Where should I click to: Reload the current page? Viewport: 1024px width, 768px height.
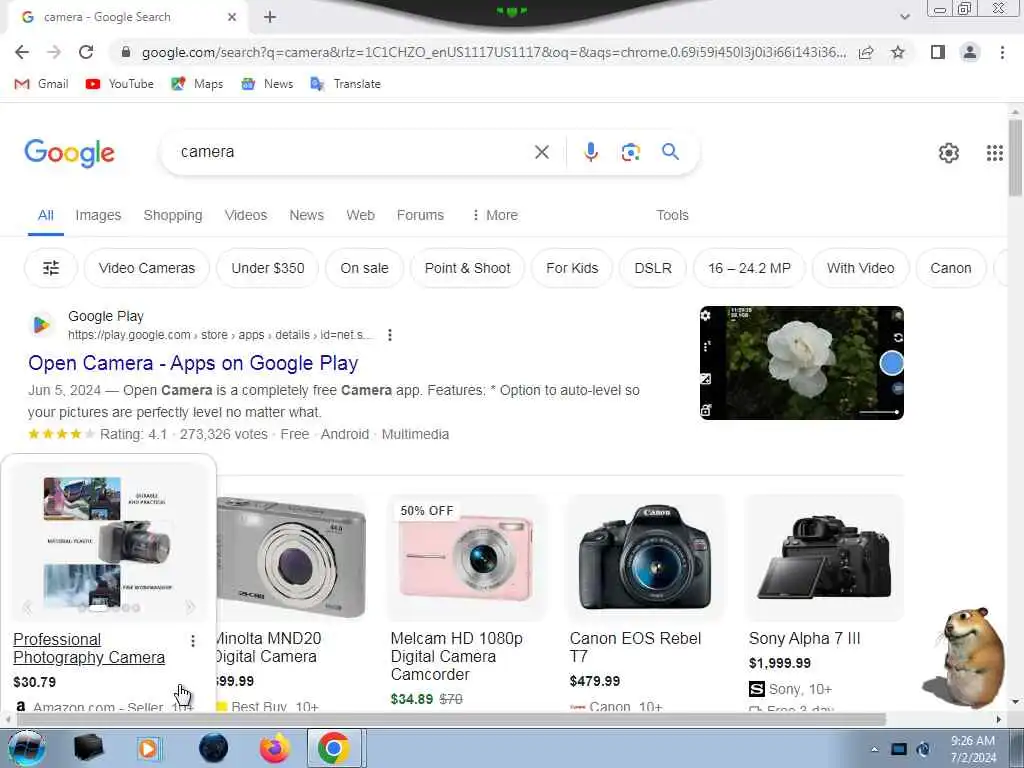tap(86, 52)
